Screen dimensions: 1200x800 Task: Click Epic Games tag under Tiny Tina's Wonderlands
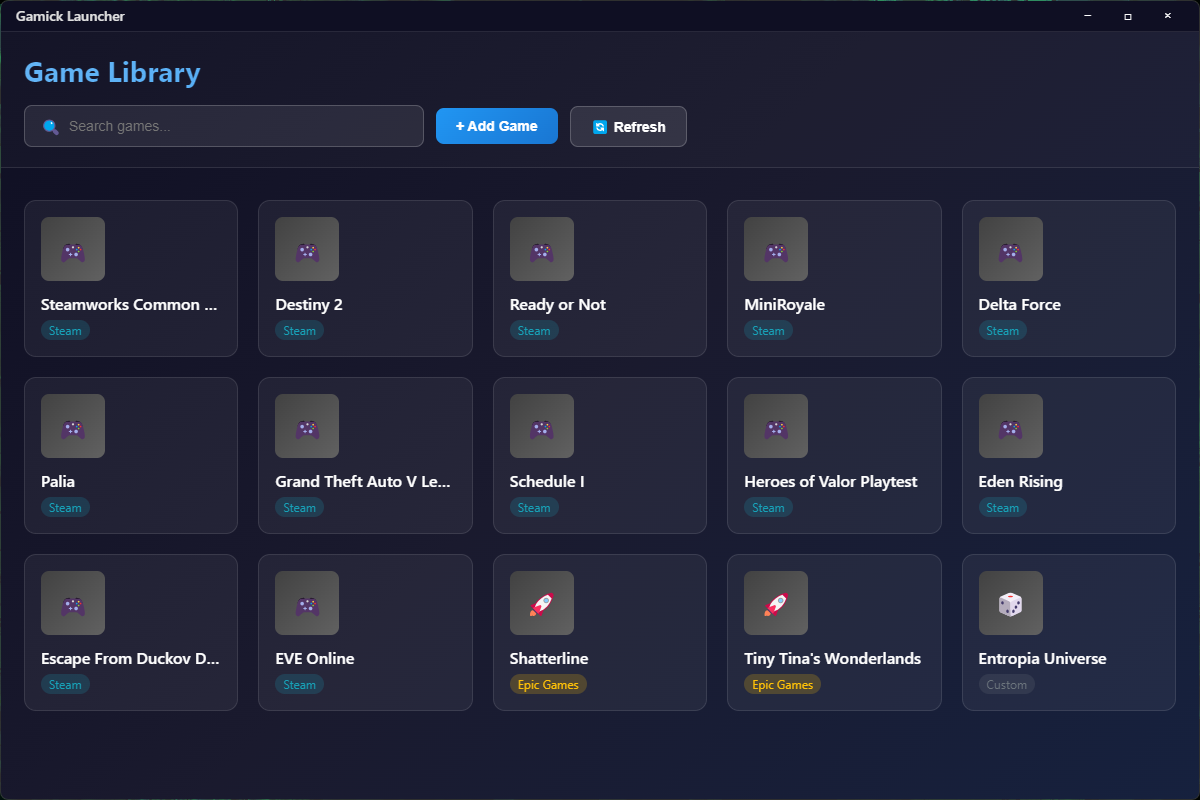click(782, 685)
